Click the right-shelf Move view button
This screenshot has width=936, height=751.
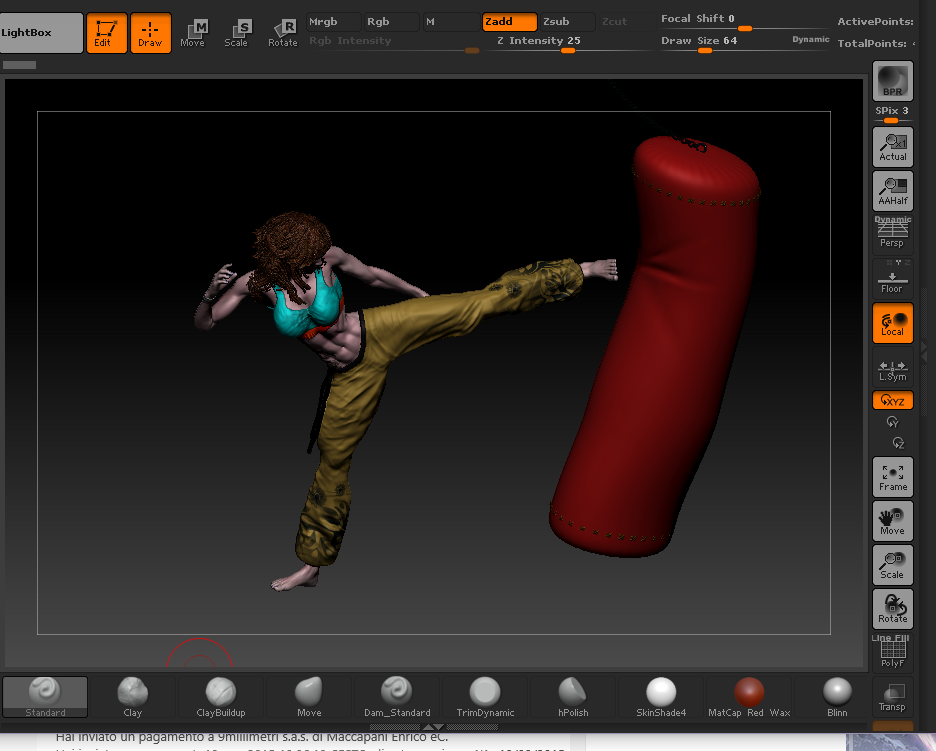(x=892, y=521)
